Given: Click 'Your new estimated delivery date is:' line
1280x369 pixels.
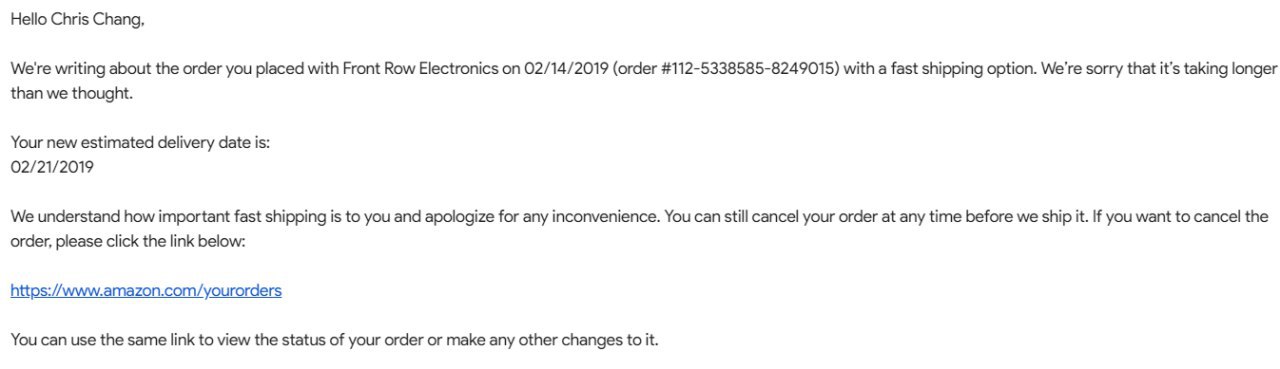Looking at the screenshot, I should tap(140, 143).
